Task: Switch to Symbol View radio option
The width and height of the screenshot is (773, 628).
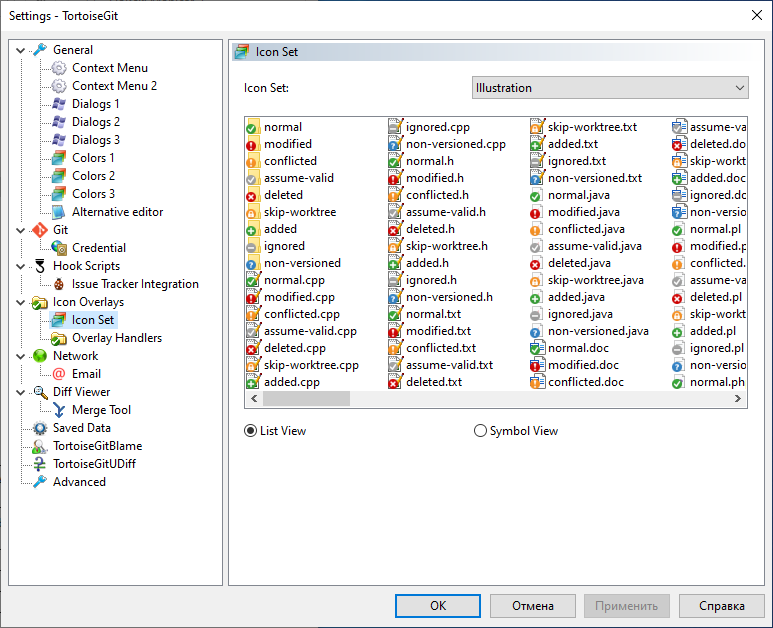Action: pyautogui.click(x=480, y=431)
